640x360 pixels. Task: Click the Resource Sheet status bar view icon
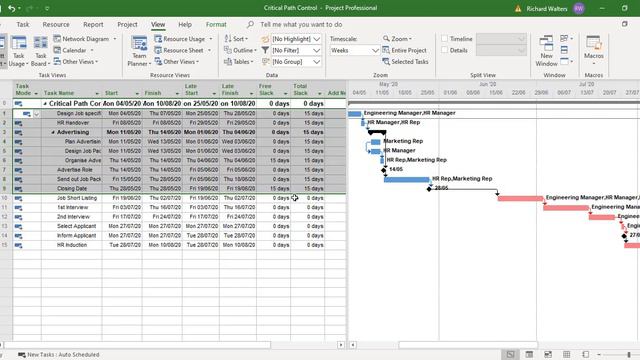pyautogui.click(x=567, y=354)
